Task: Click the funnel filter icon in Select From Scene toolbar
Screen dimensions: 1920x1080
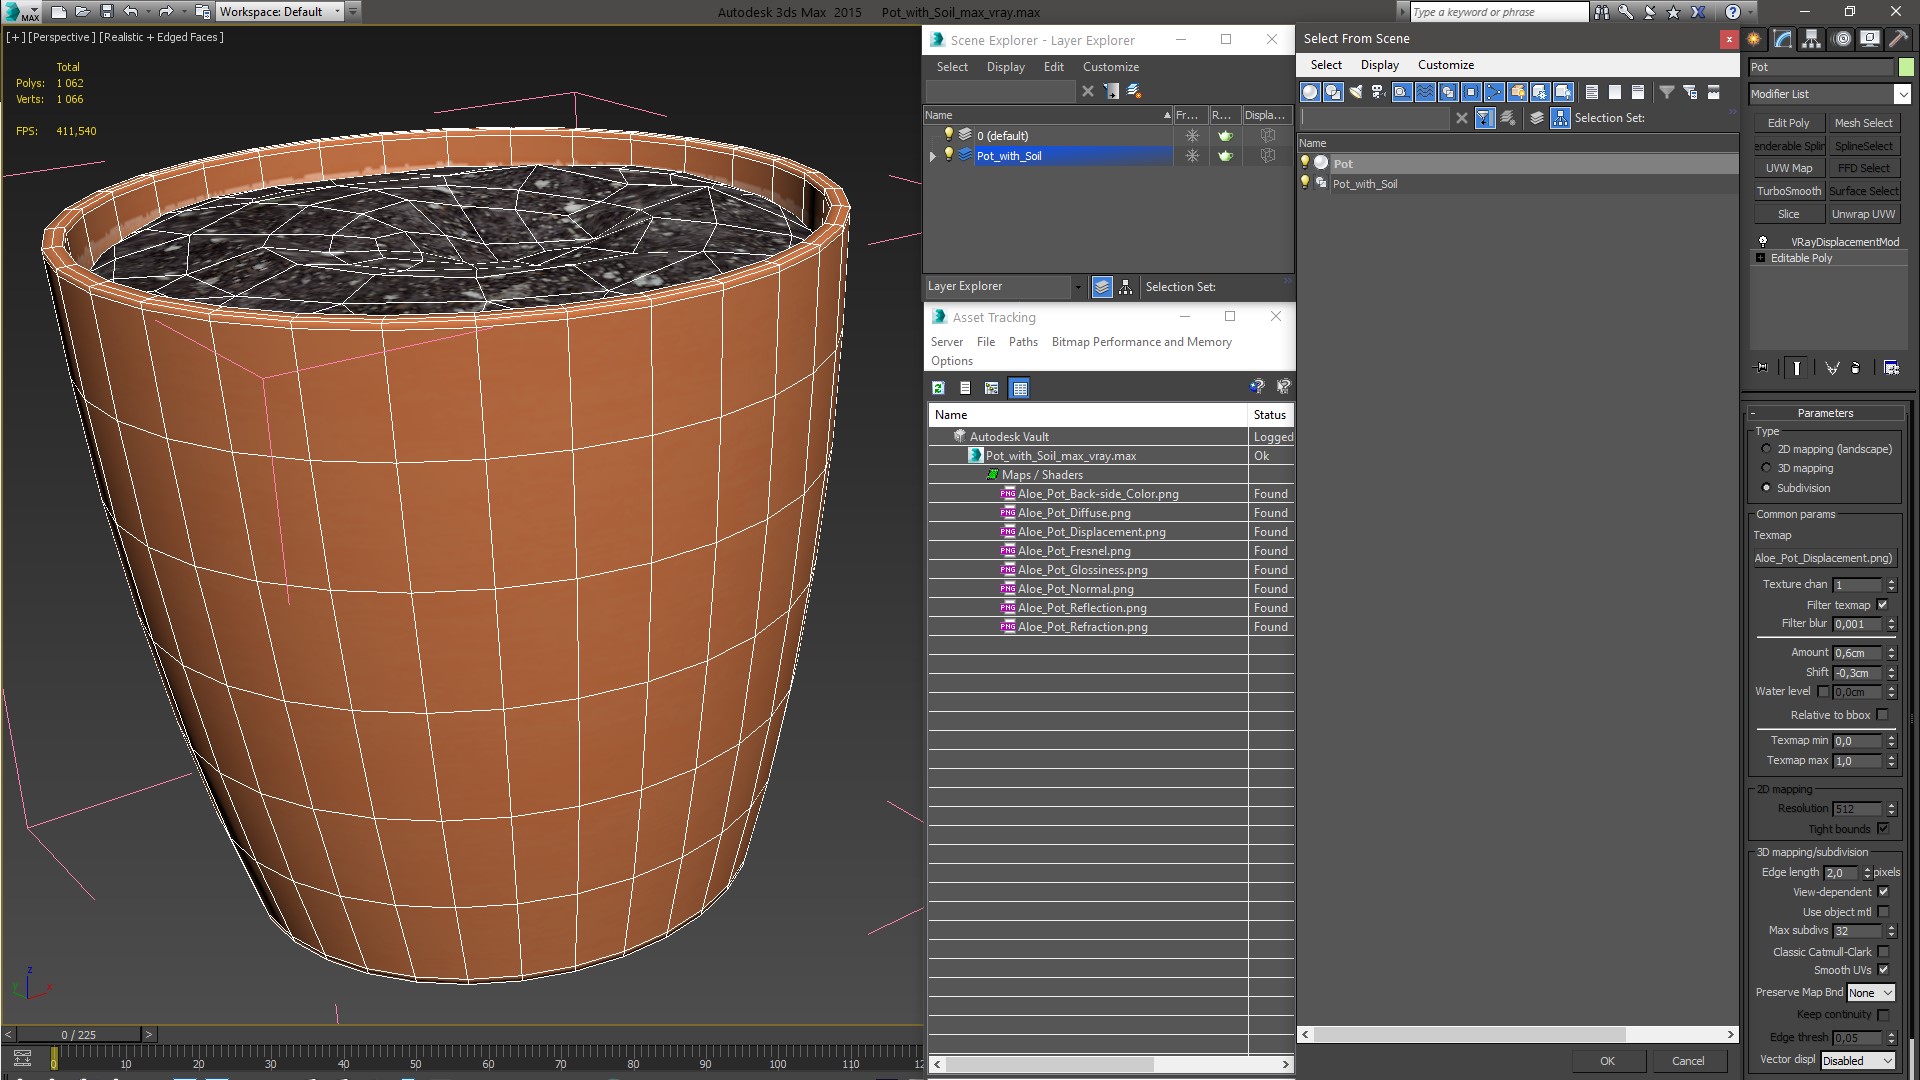Action: pyautogui.click(x=1667, y=92)
